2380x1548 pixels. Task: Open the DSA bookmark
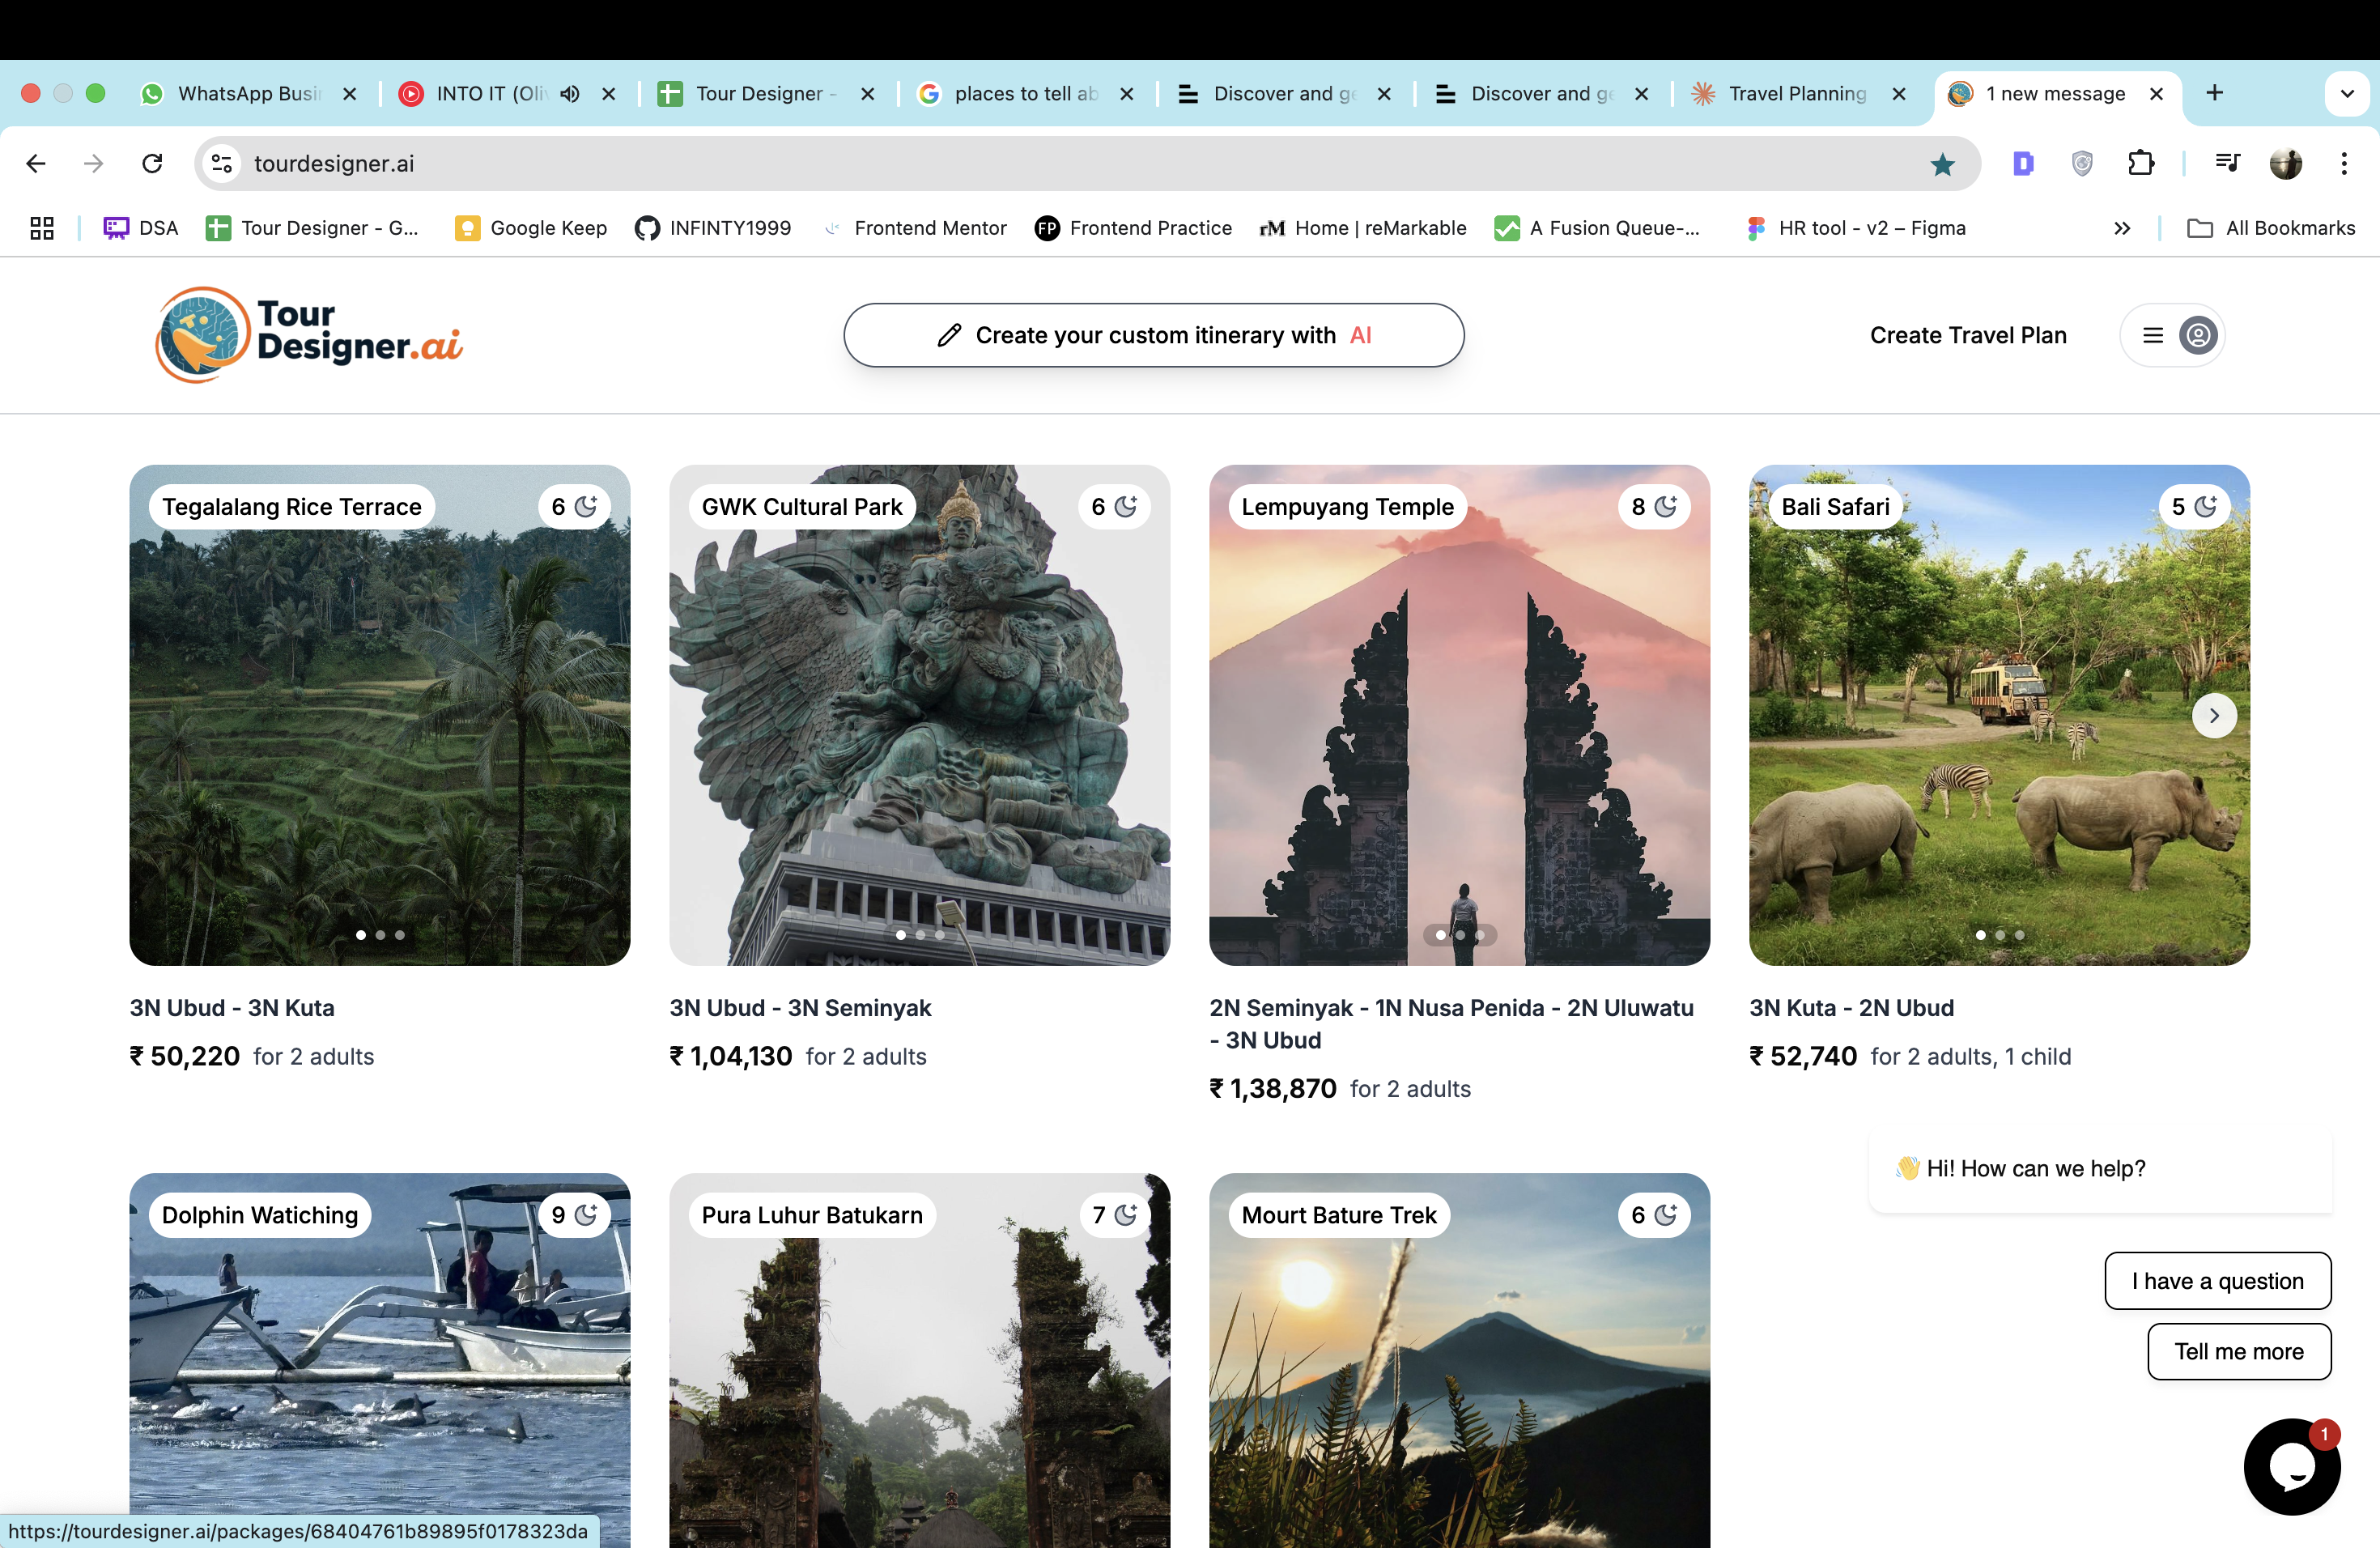141,228
